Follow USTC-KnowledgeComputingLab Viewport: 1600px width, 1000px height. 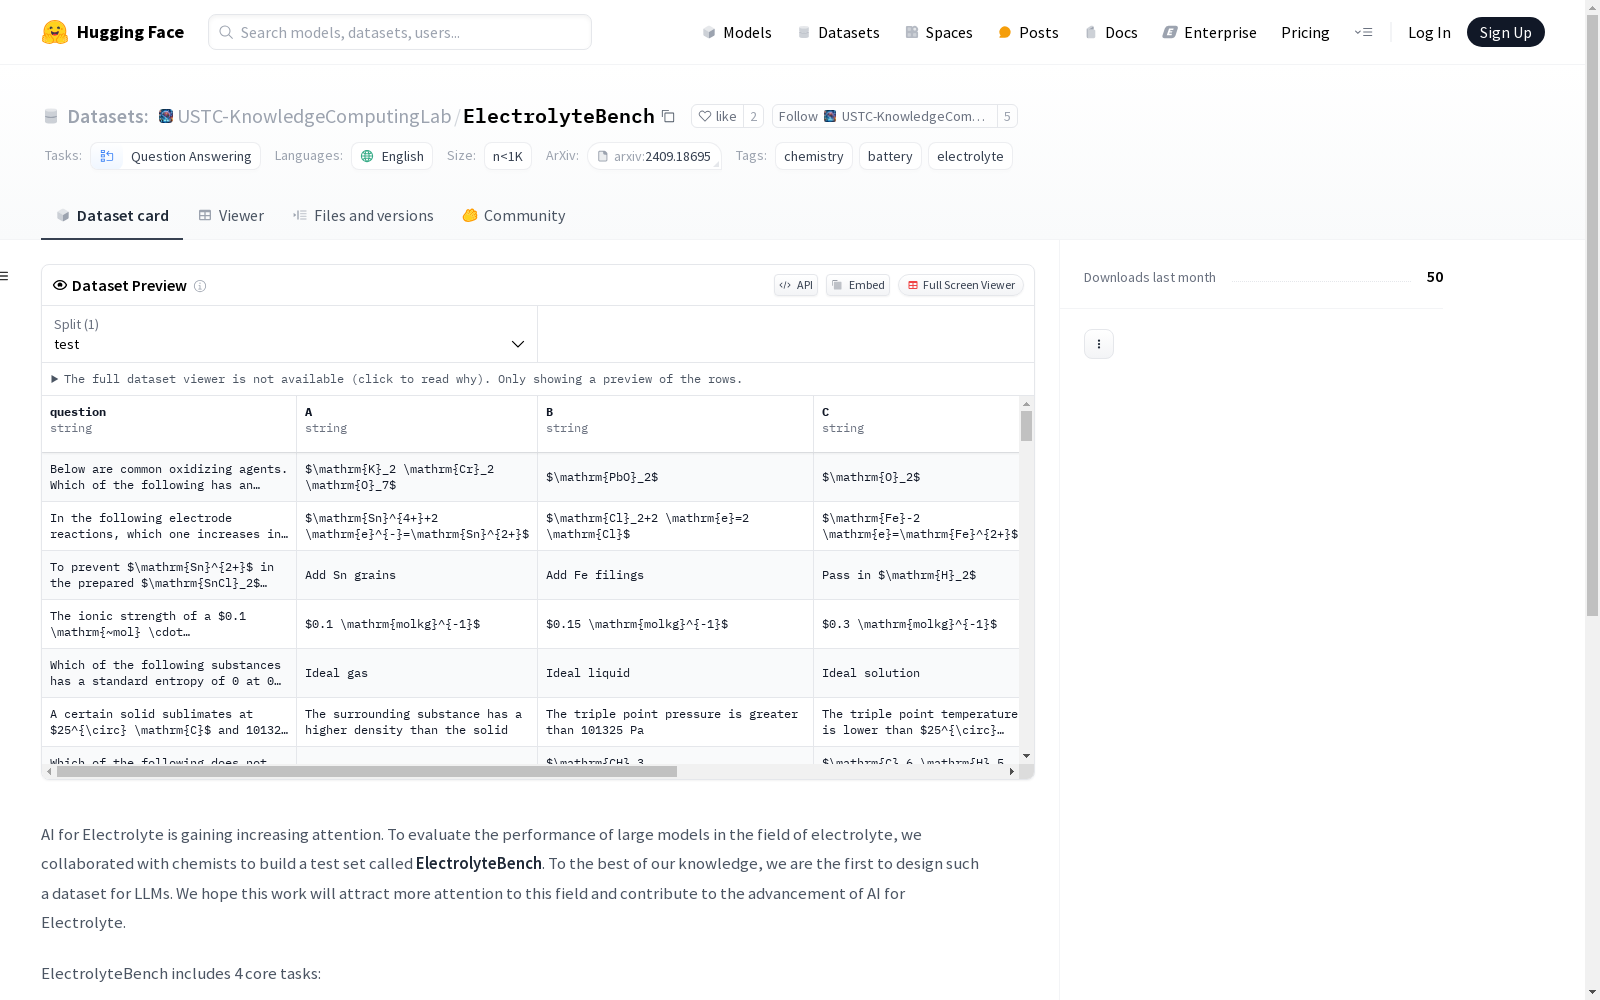click(884, 116)
